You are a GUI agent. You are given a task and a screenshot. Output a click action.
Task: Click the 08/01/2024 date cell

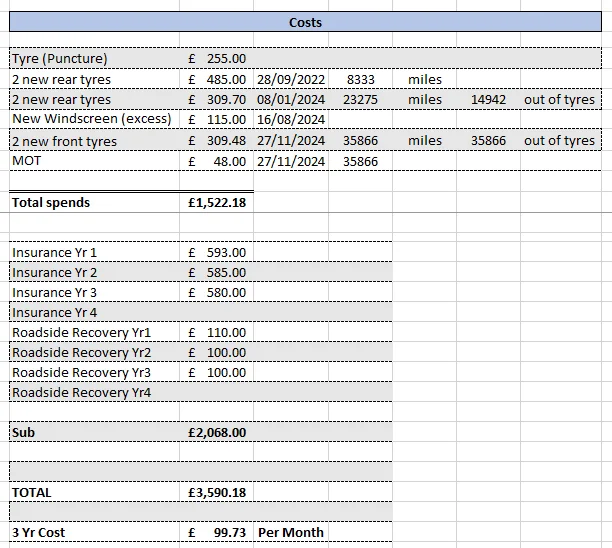[291, 100]
